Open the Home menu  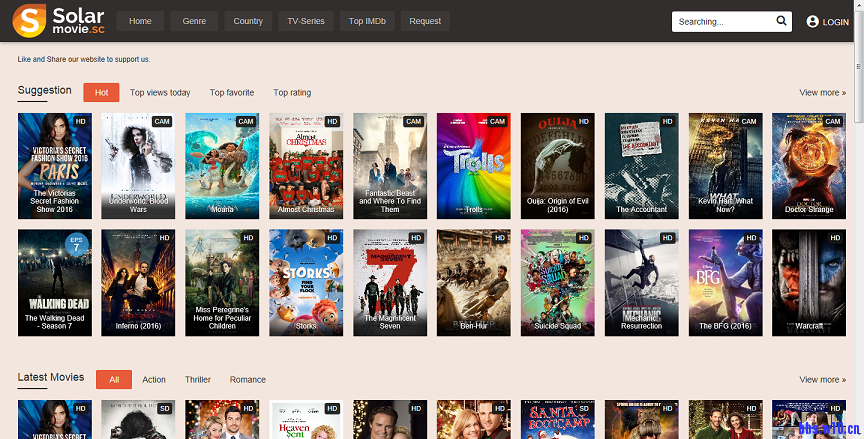coord(140,21)
